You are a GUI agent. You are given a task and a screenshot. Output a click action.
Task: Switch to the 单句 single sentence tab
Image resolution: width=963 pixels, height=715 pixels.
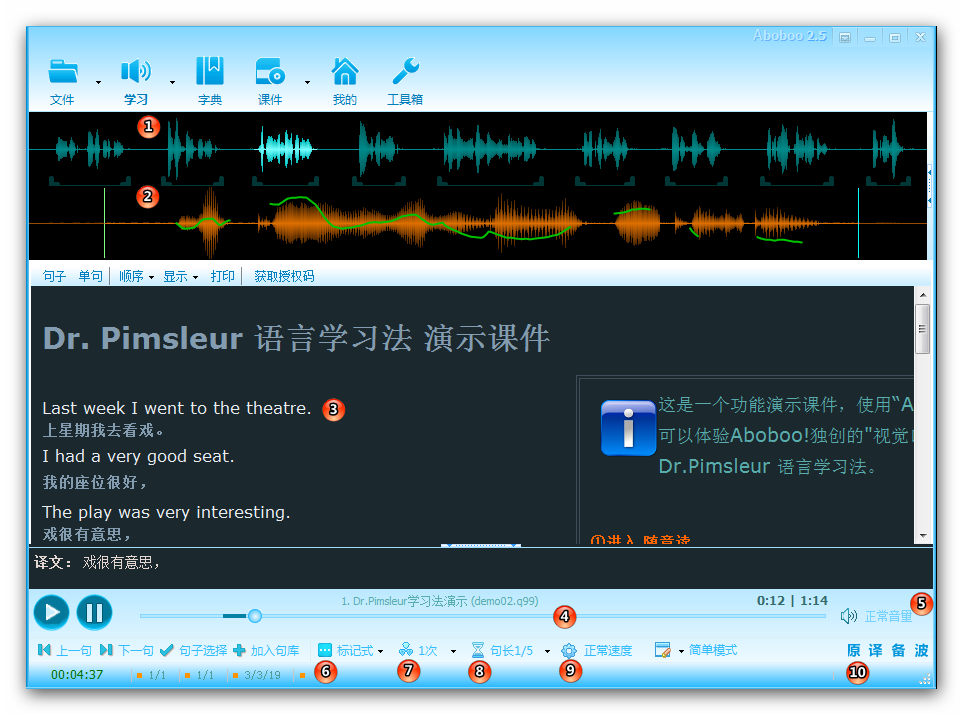point(88,276)
